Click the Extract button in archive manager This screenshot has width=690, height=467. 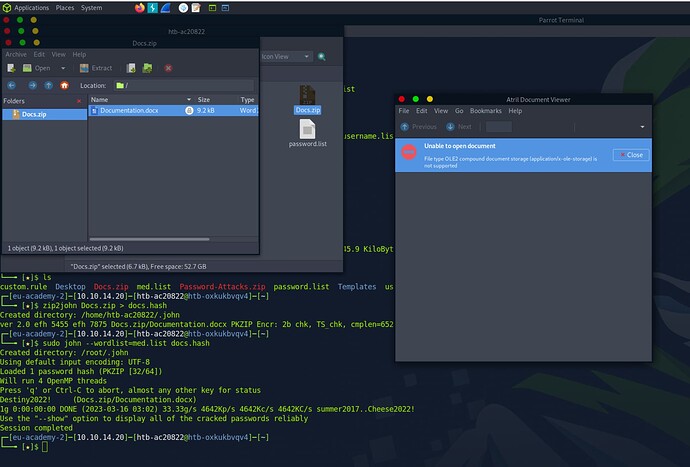pyautogui.click(x=97, y=68)
